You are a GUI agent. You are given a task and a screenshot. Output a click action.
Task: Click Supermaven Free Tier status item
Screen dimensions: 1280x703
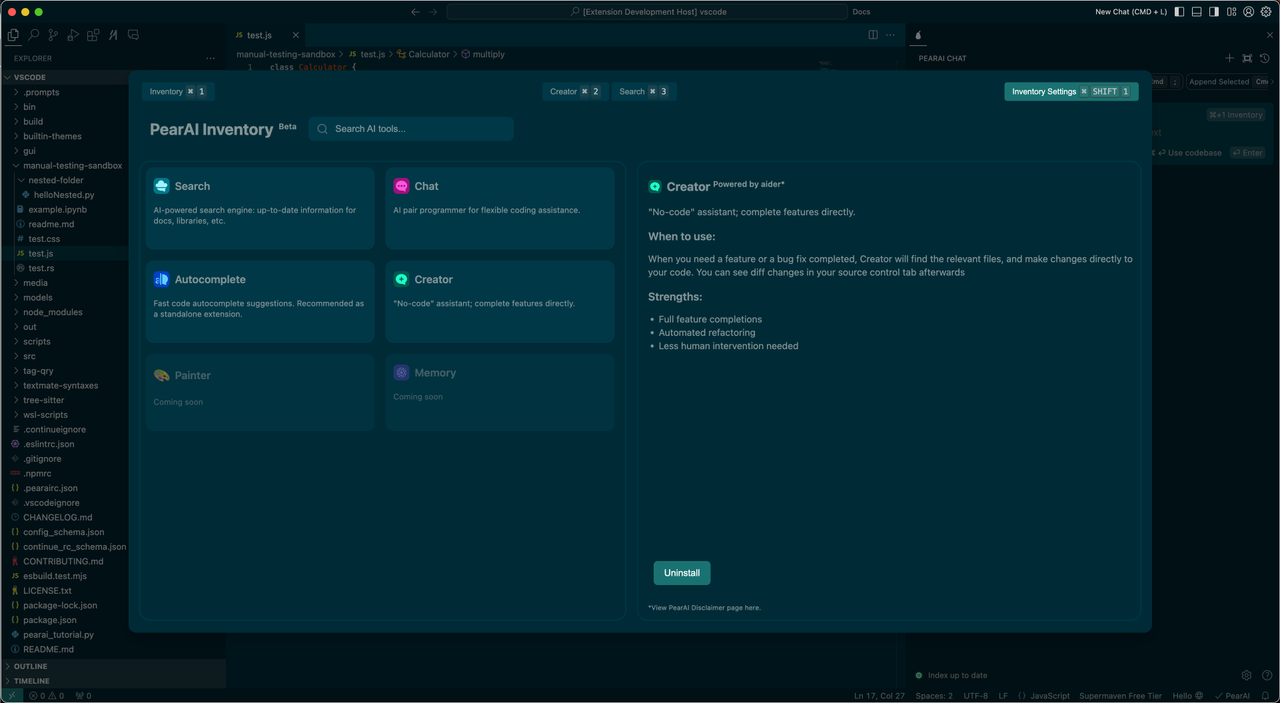(1120, 696)
